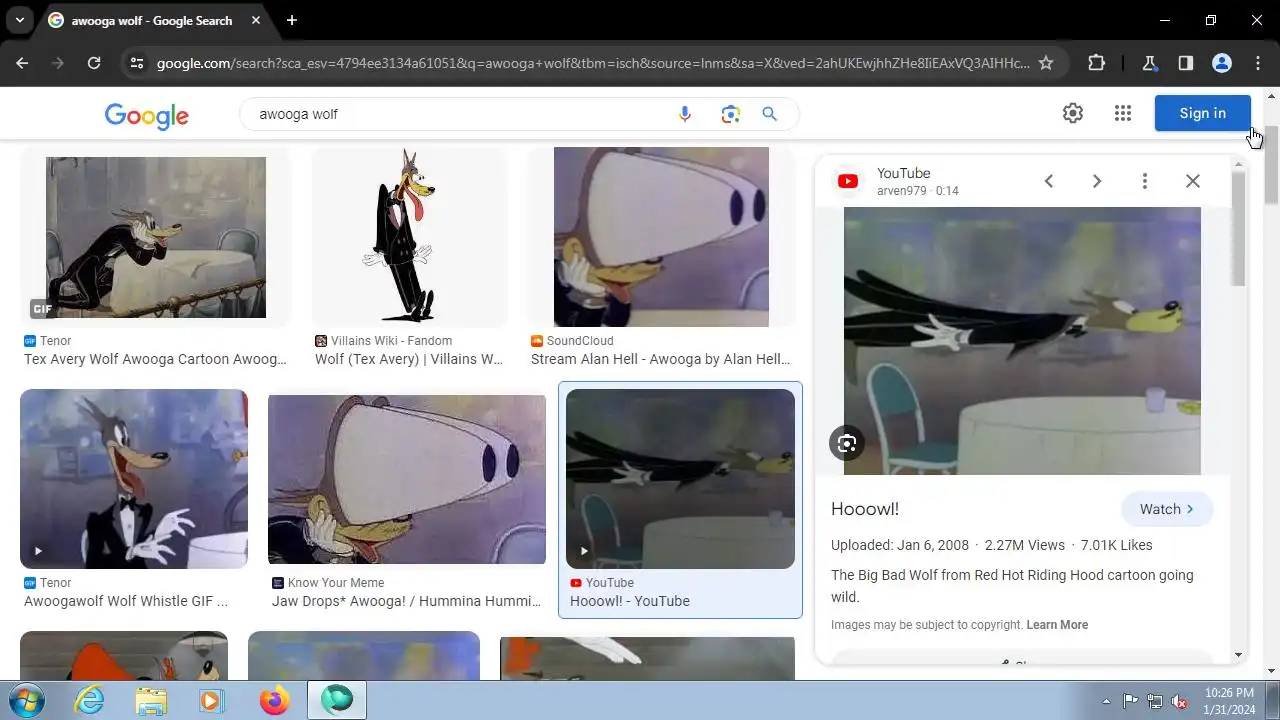Click the Sign in button
The height and width of the screenshot is (720, 1280).
[x=1202, y=113]
